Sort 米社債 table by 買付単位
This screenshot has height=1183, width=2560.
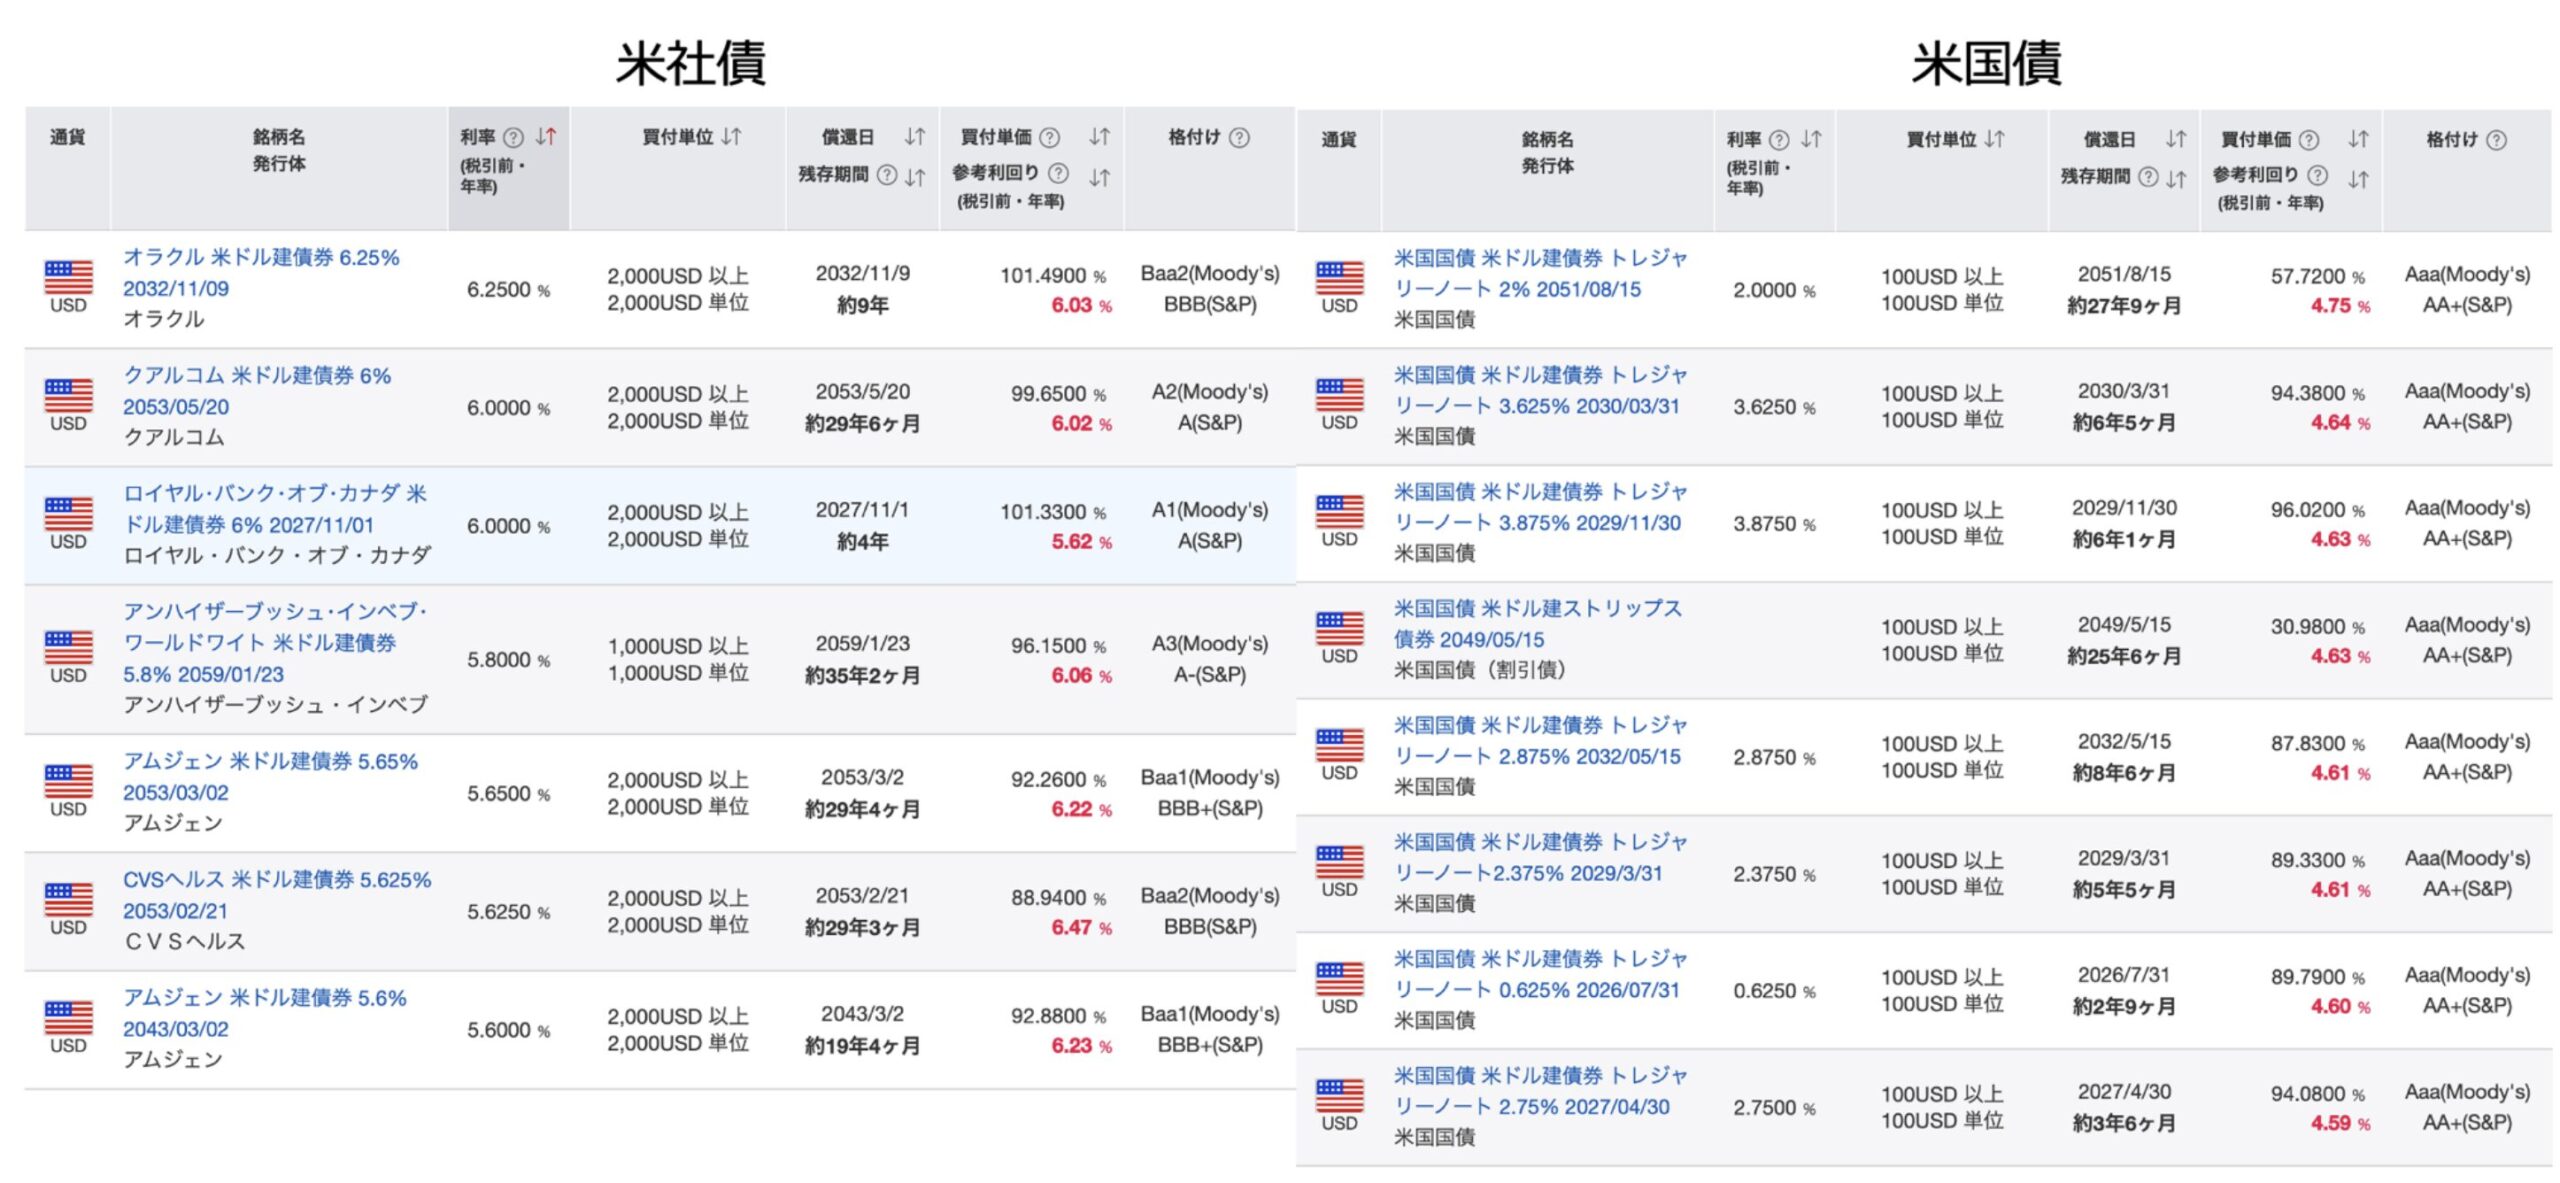[731, 136]
